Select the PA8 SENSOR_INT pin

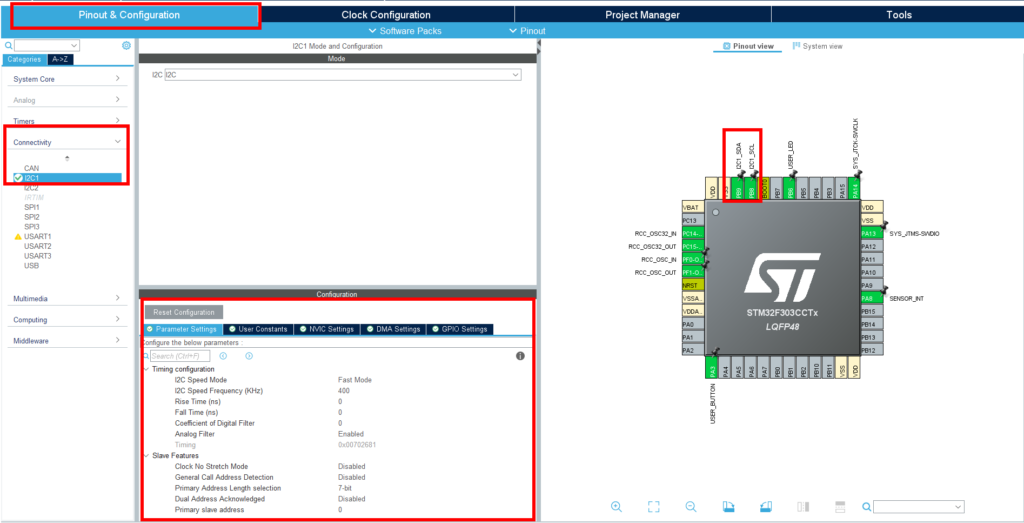pos(872,298)
